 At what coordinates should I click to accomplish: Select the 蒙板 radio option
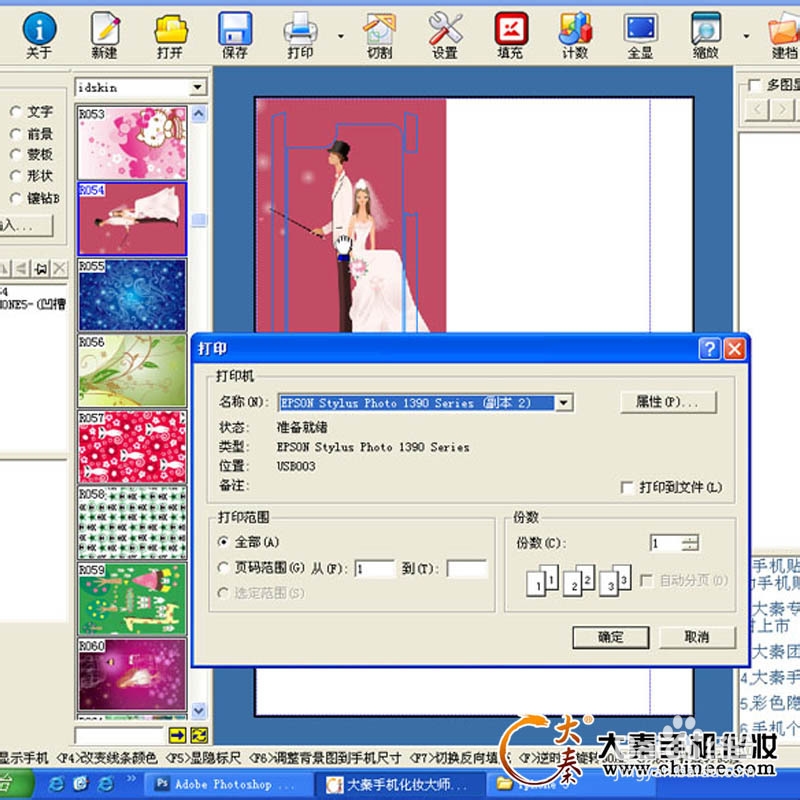click(x=15, y=154)
